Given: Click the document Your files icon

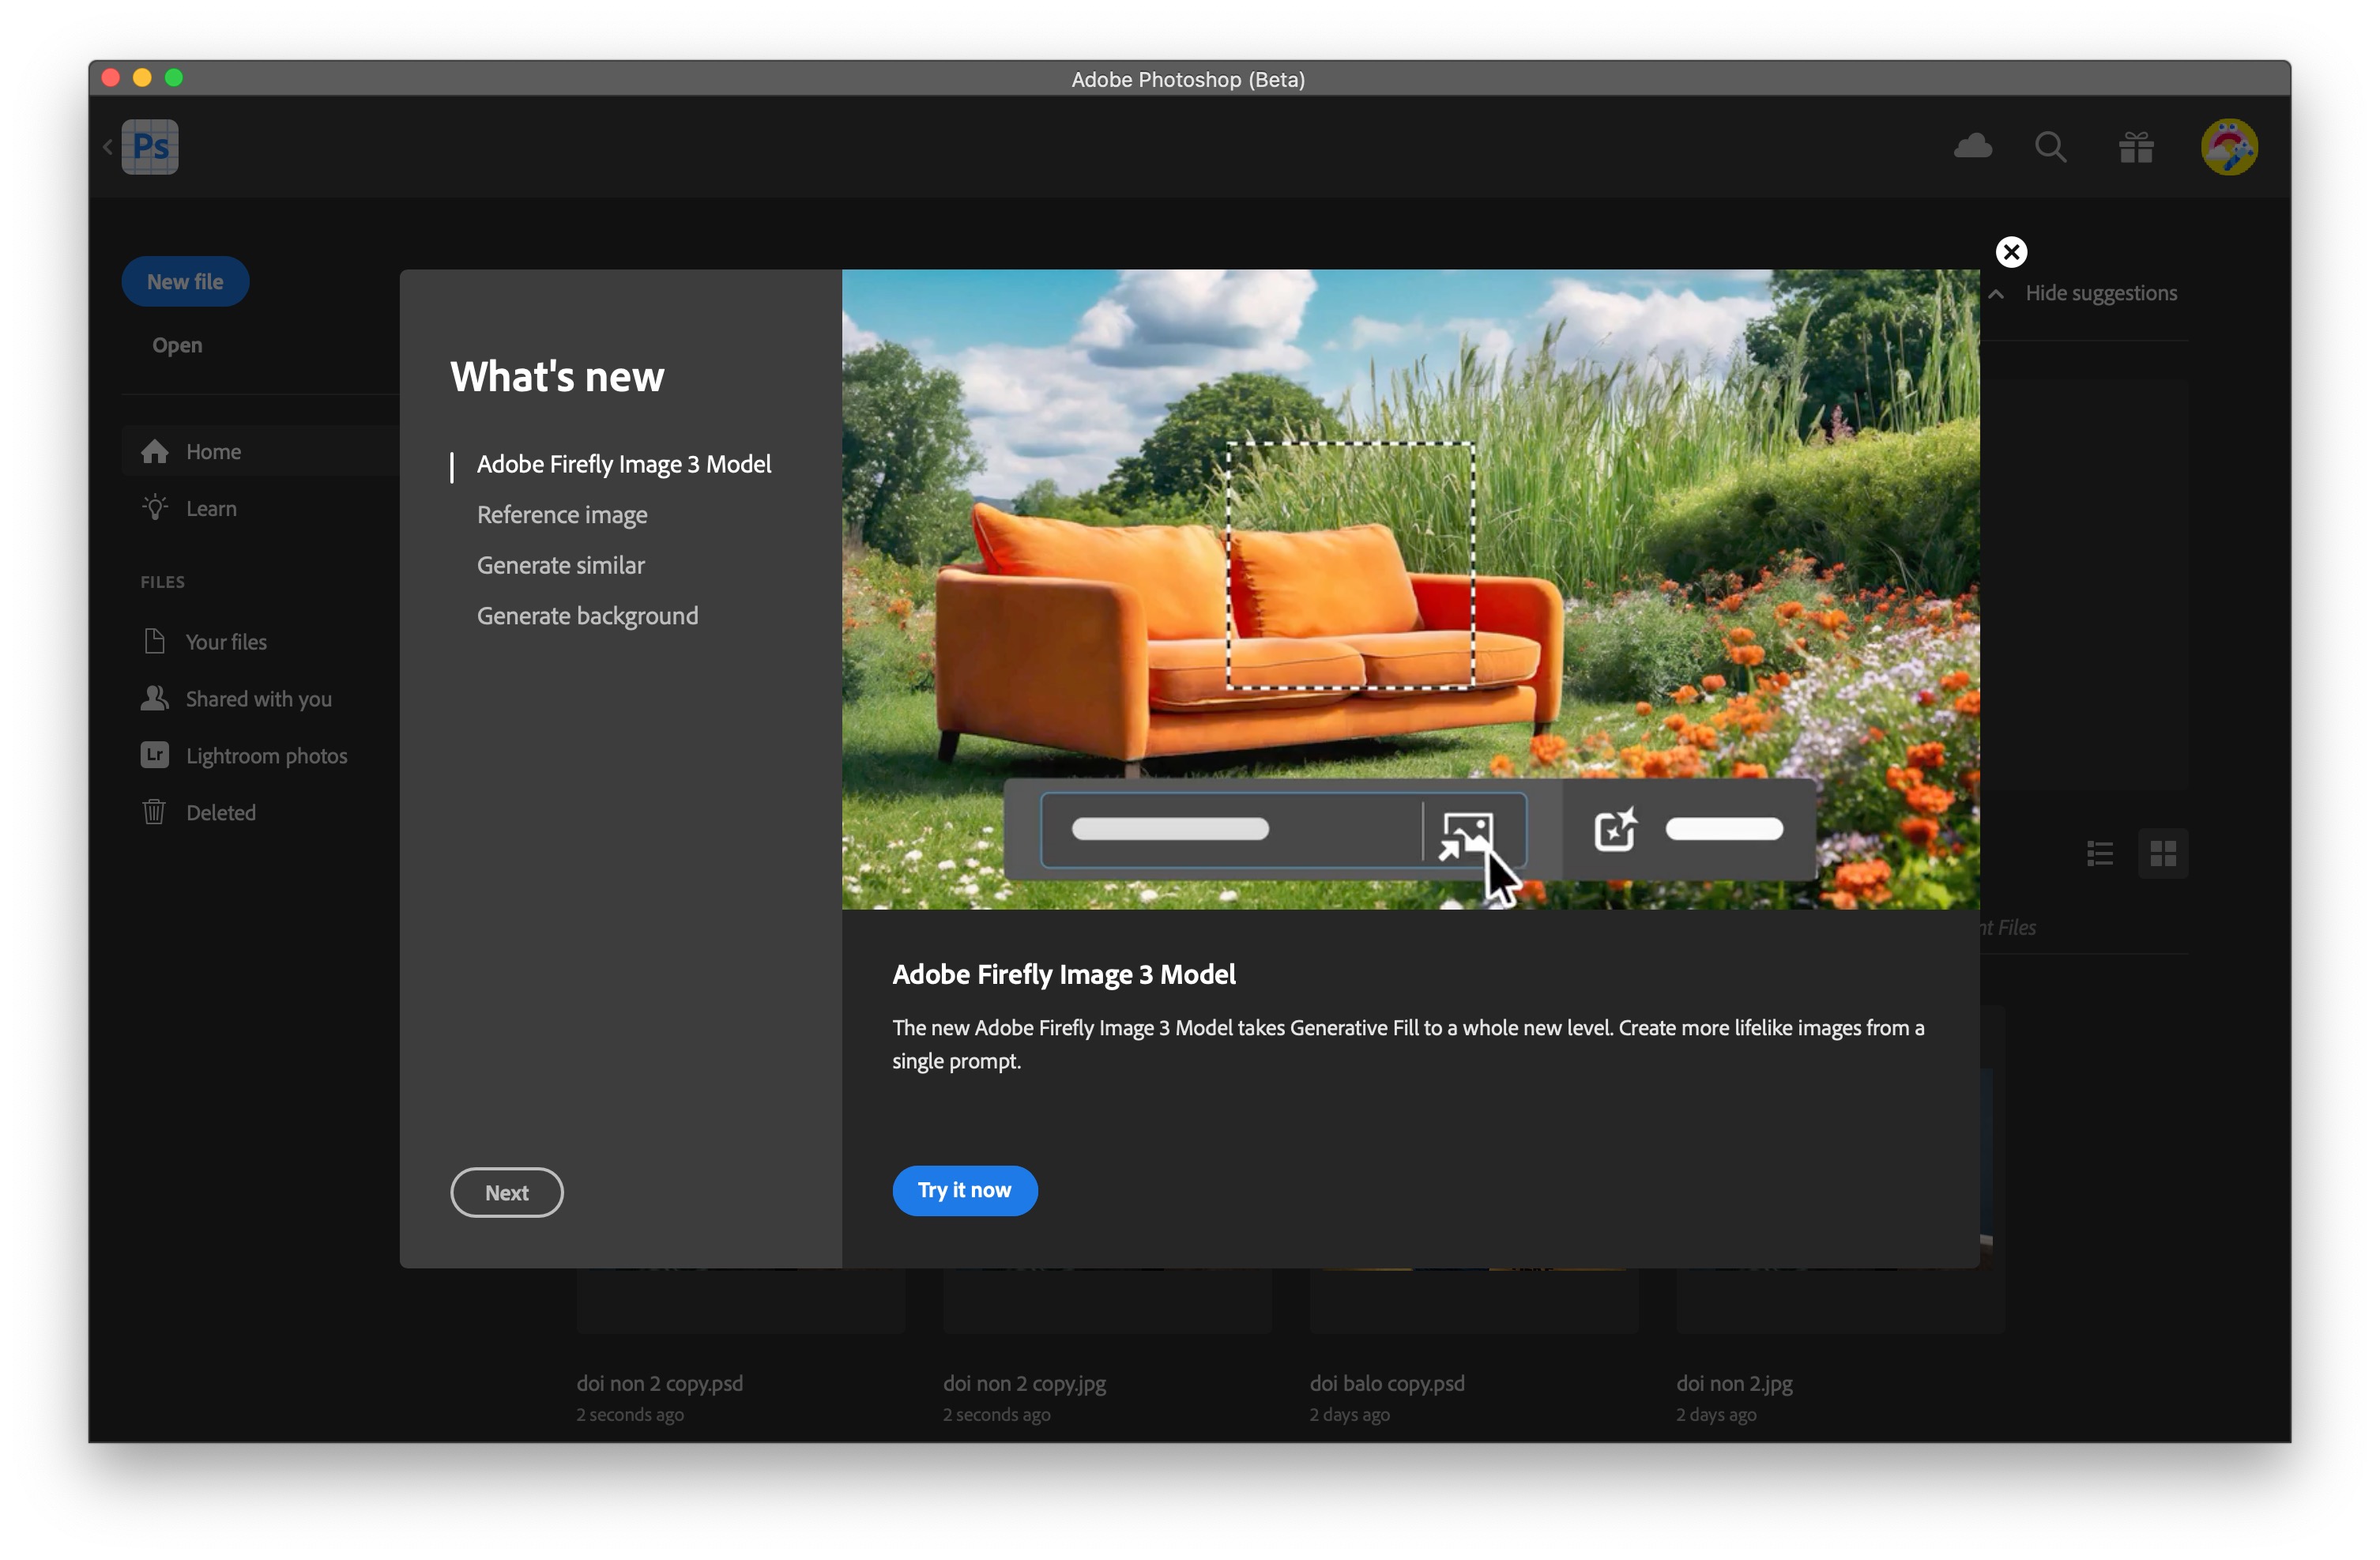Looking at the screenshot, I should tap(154, 641).
